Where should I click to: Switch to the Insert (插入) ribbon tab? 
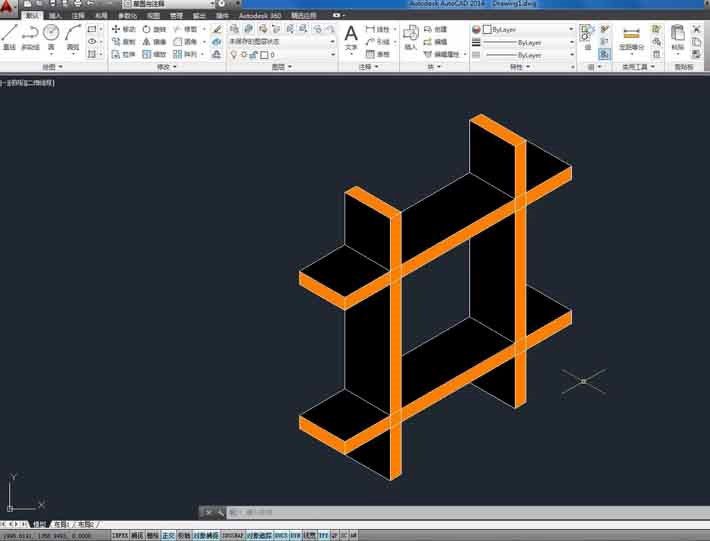pyautogui.click(x=55, y=16)
